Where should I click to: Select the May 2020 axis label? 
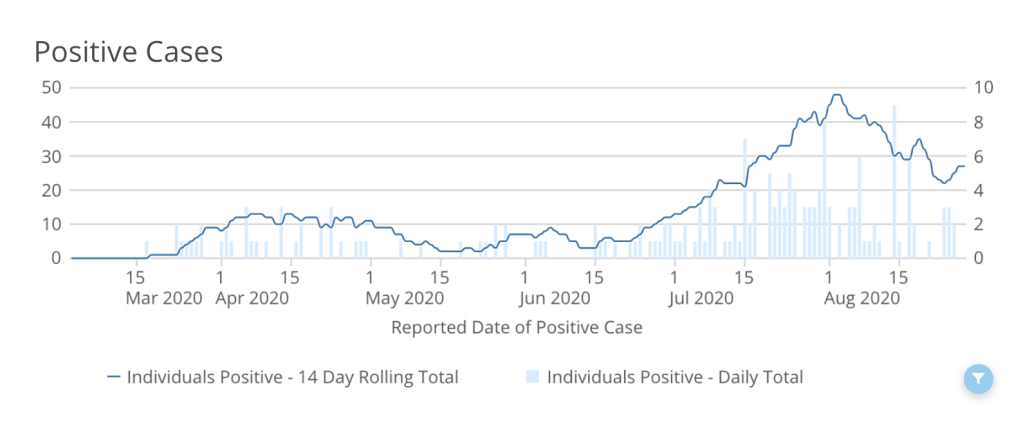[x=406, y=297]
